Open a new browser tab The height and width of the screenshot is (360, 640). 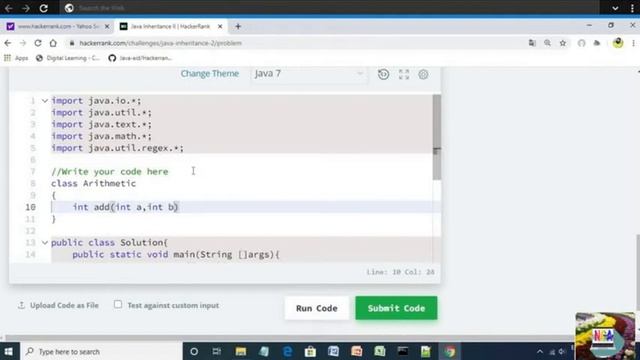tap(238, 27)
